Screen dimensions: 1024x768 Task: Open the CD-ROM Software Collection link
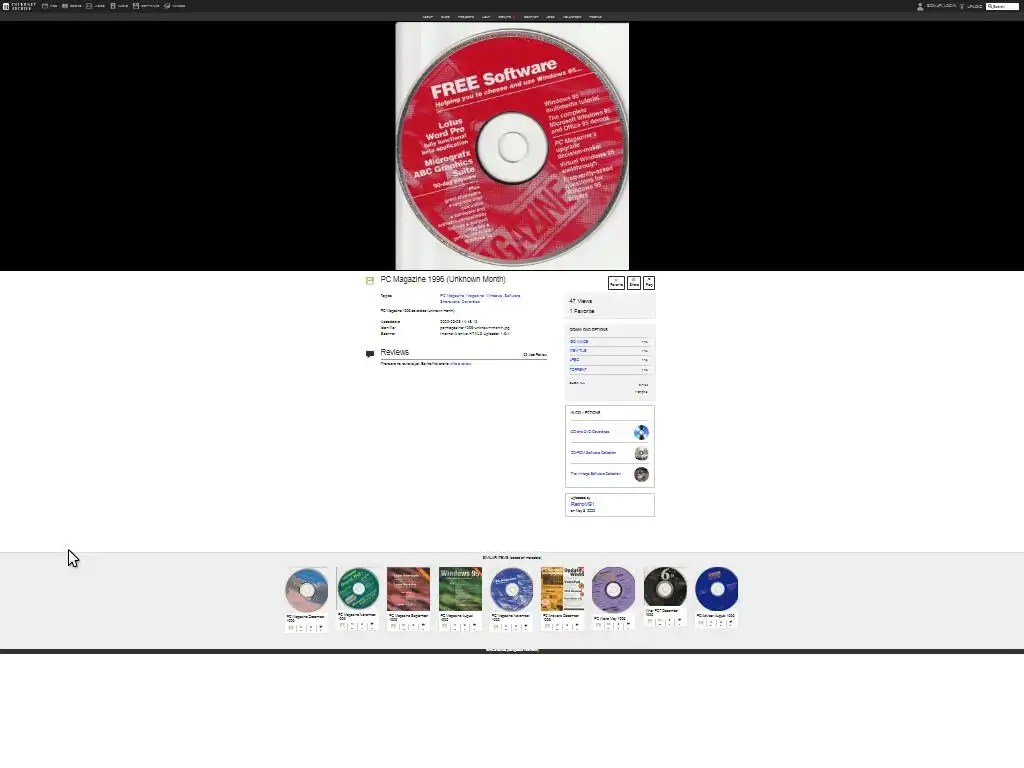[x=593, y=453]
